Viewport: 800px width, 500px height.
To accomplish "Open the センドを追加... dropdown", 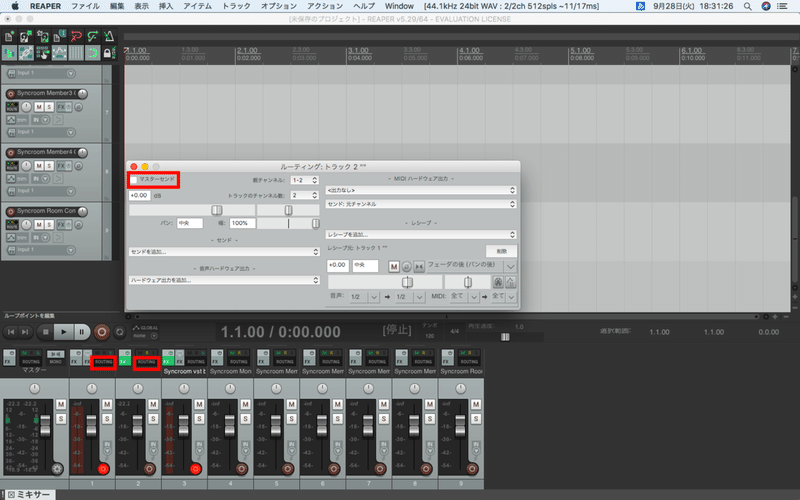I will [x=224, y=252].
